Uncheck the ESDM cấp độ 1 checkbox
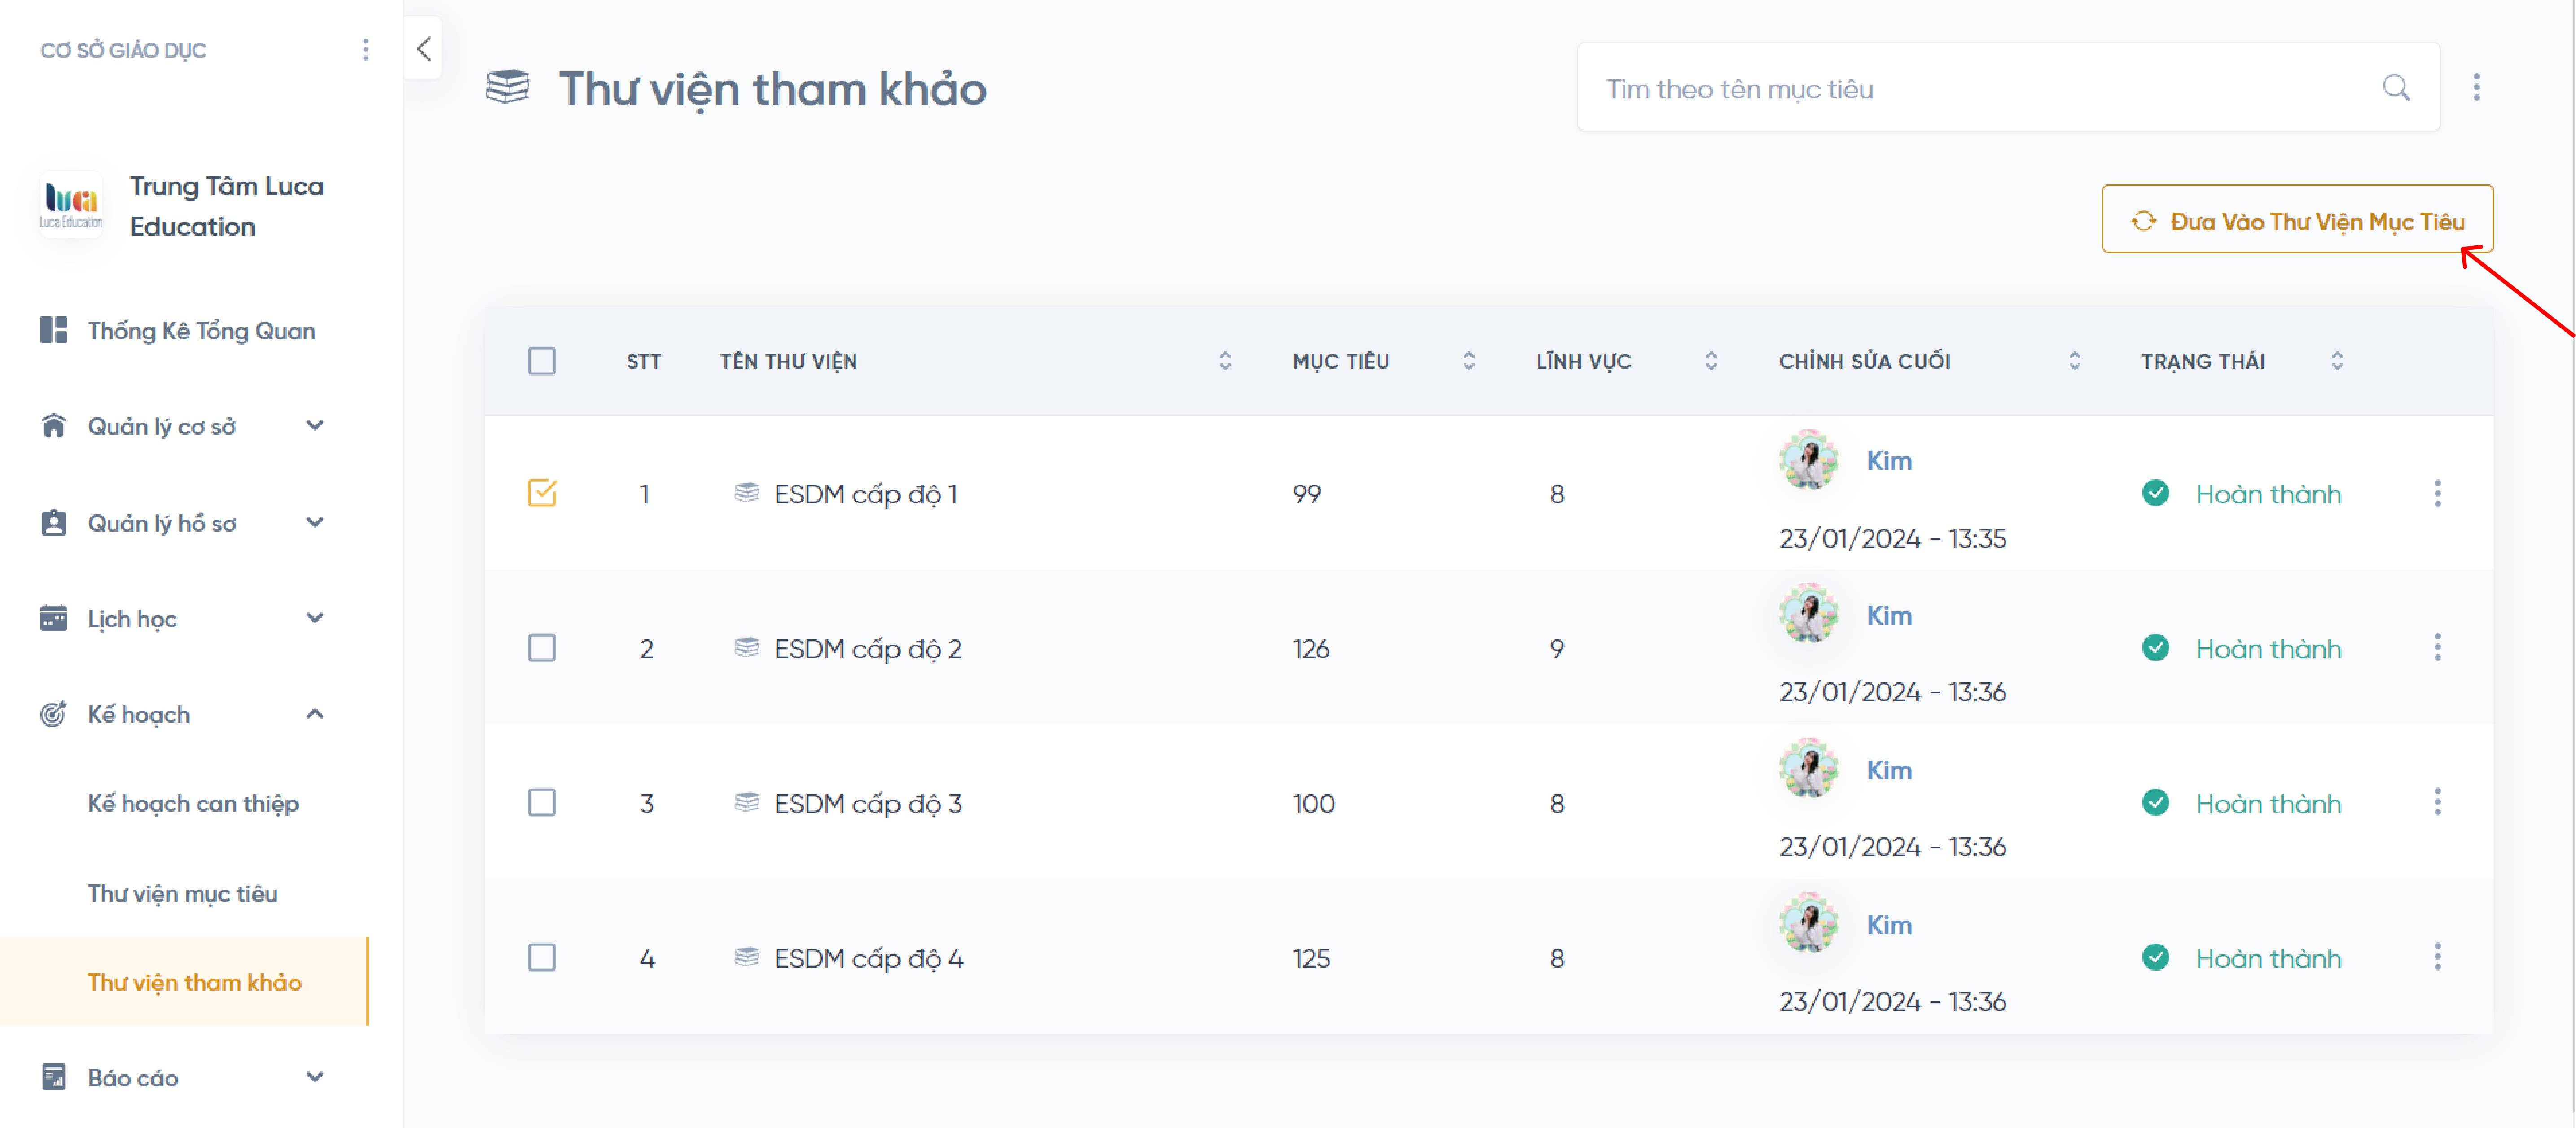 (542, 493)
